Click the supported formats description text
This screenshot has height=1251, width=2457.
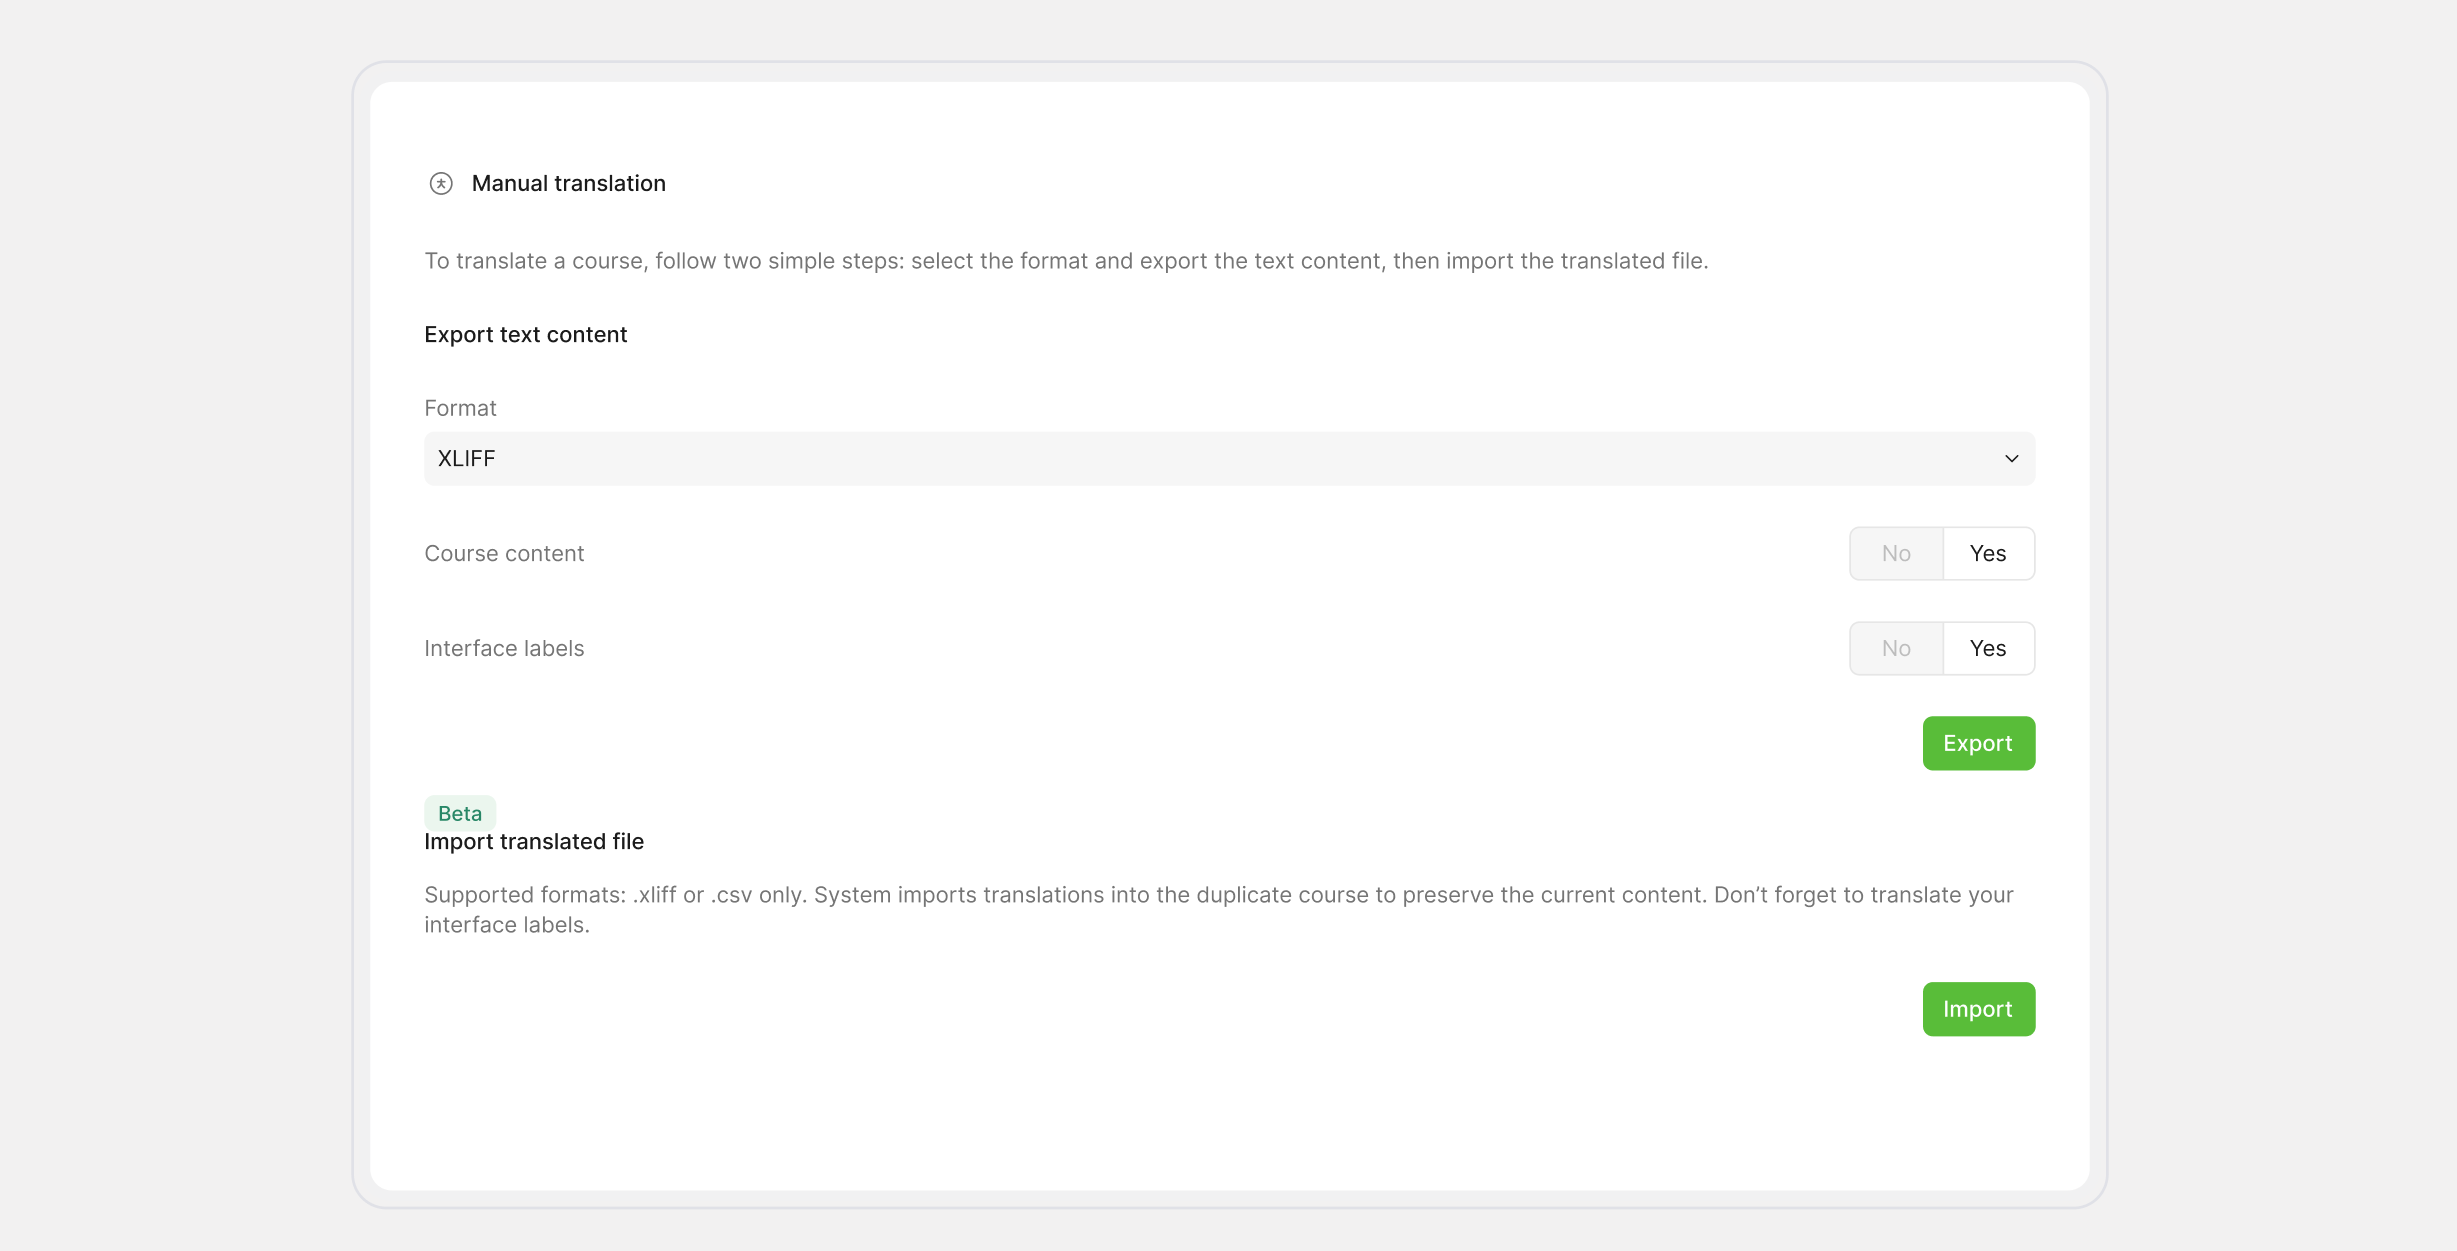tap(1219, 910)
